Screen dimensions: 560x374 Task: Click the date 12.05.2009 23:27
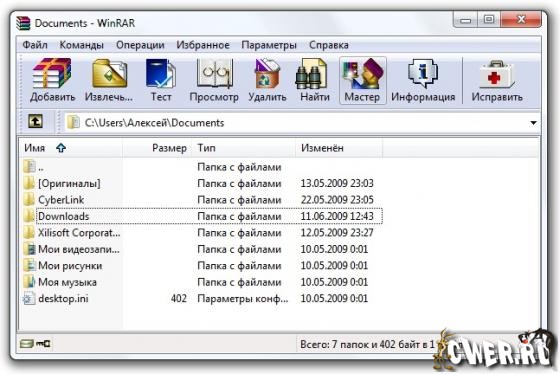tap(337, 233)
